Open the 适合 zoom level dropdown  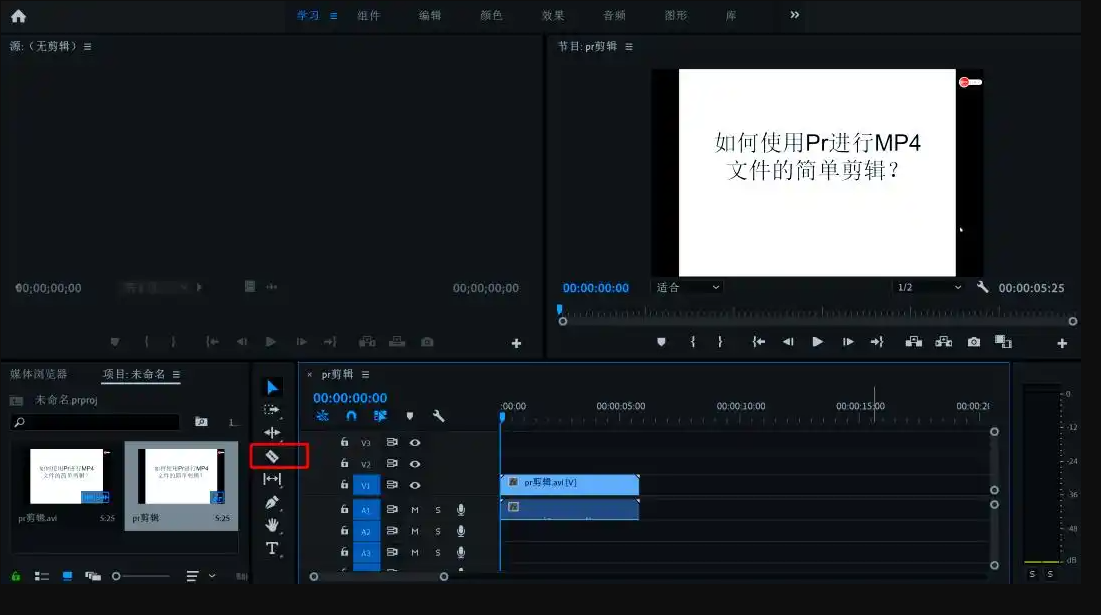pos(688,288)
